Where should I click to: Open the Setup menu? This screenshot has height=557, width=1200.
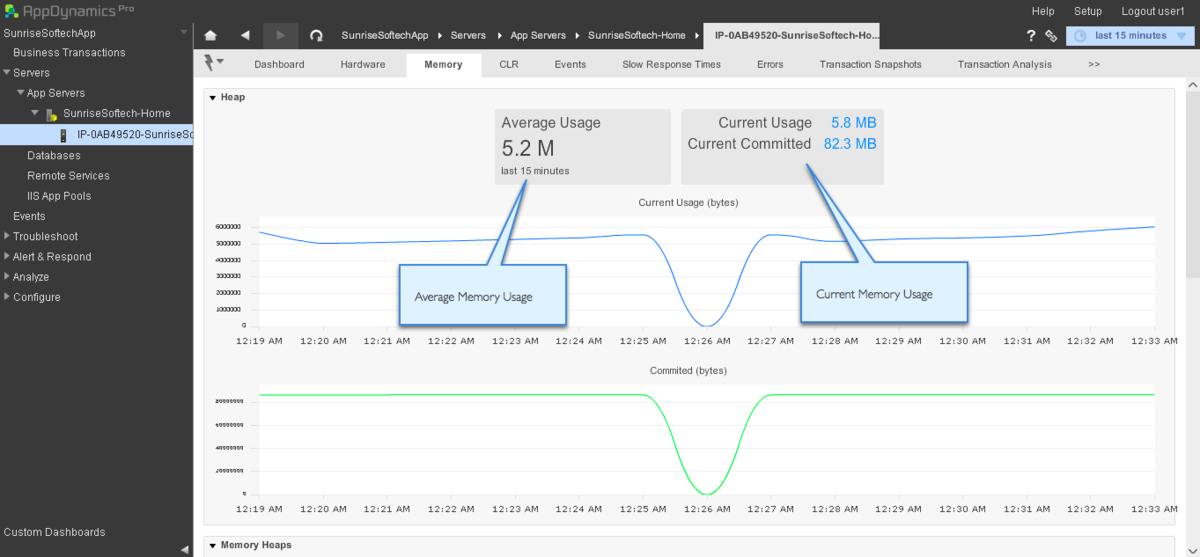click(x=1088, y=11)
